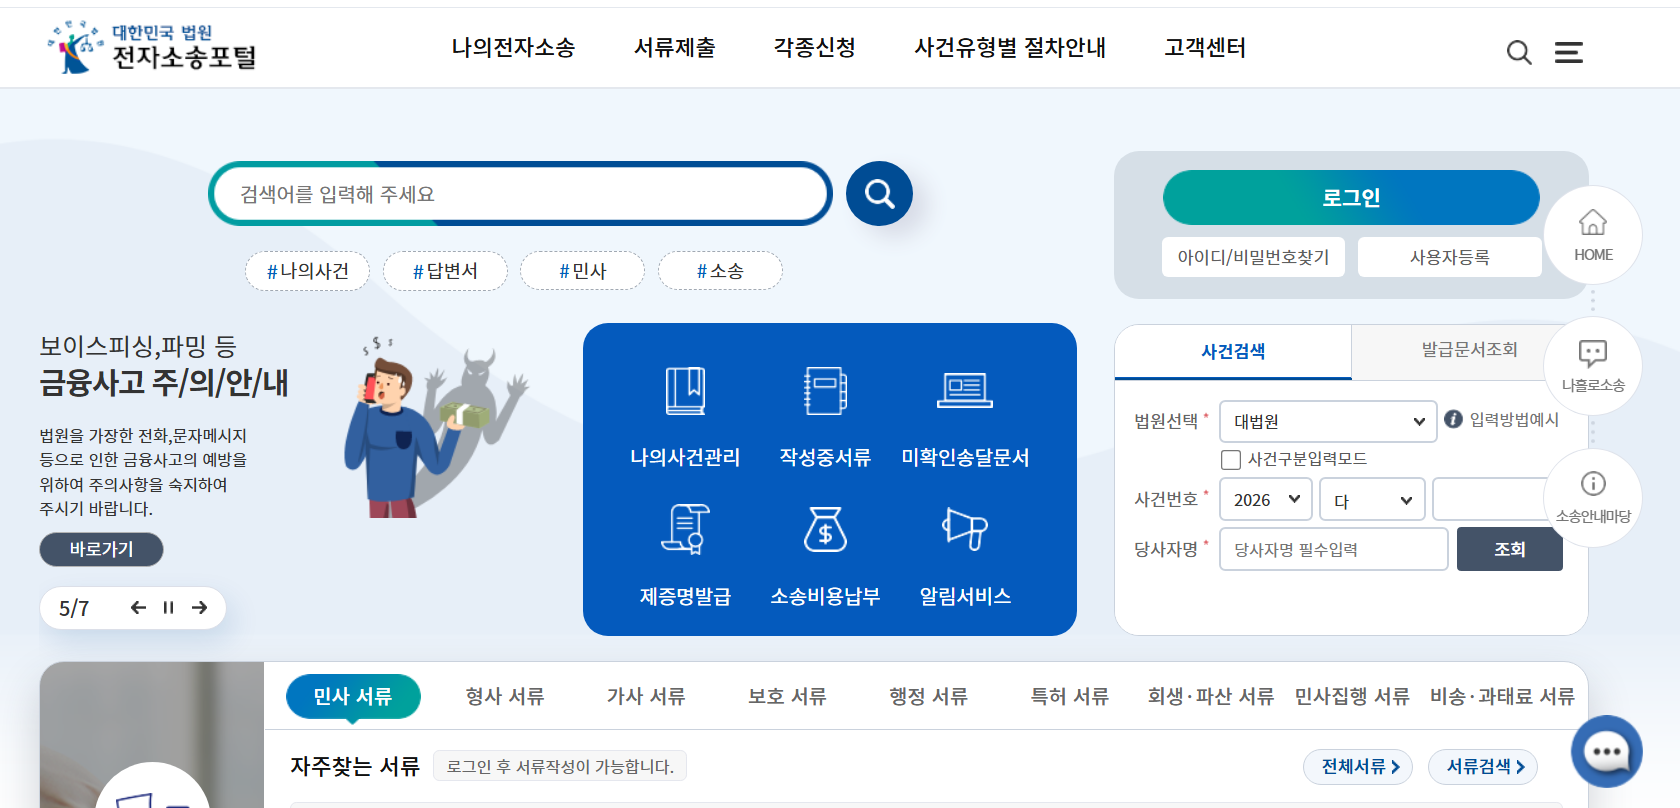Click the 로그인 button
This screenshot has height=808, width=1680.
pyautogui.click(x=1351, y=197)
